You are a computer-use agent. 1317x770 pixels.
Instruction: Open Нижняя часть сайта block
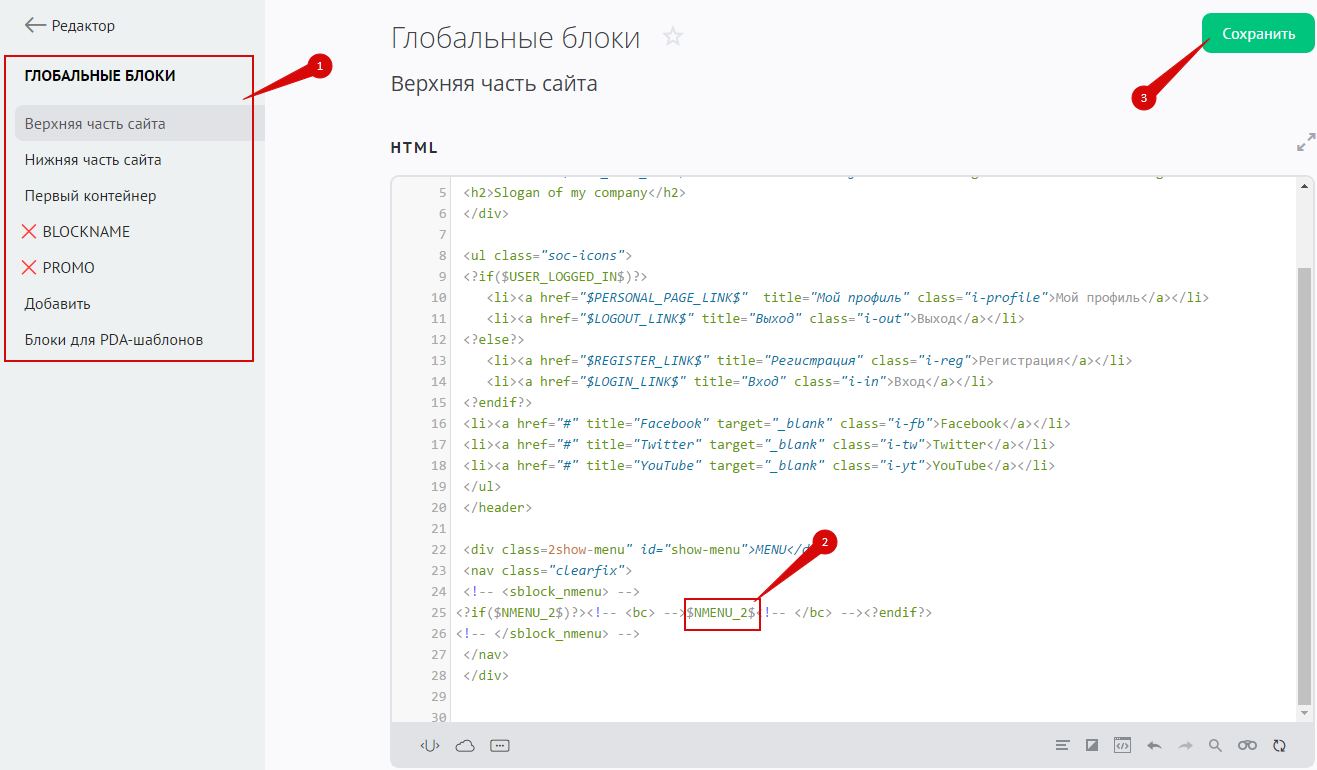coord(93,160)
